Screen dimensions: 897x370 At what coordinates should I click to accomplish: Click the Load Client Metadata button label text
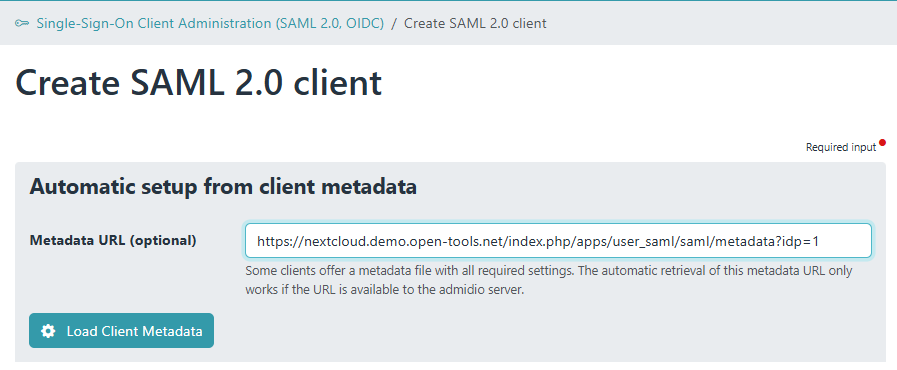(x=134, y=331)
